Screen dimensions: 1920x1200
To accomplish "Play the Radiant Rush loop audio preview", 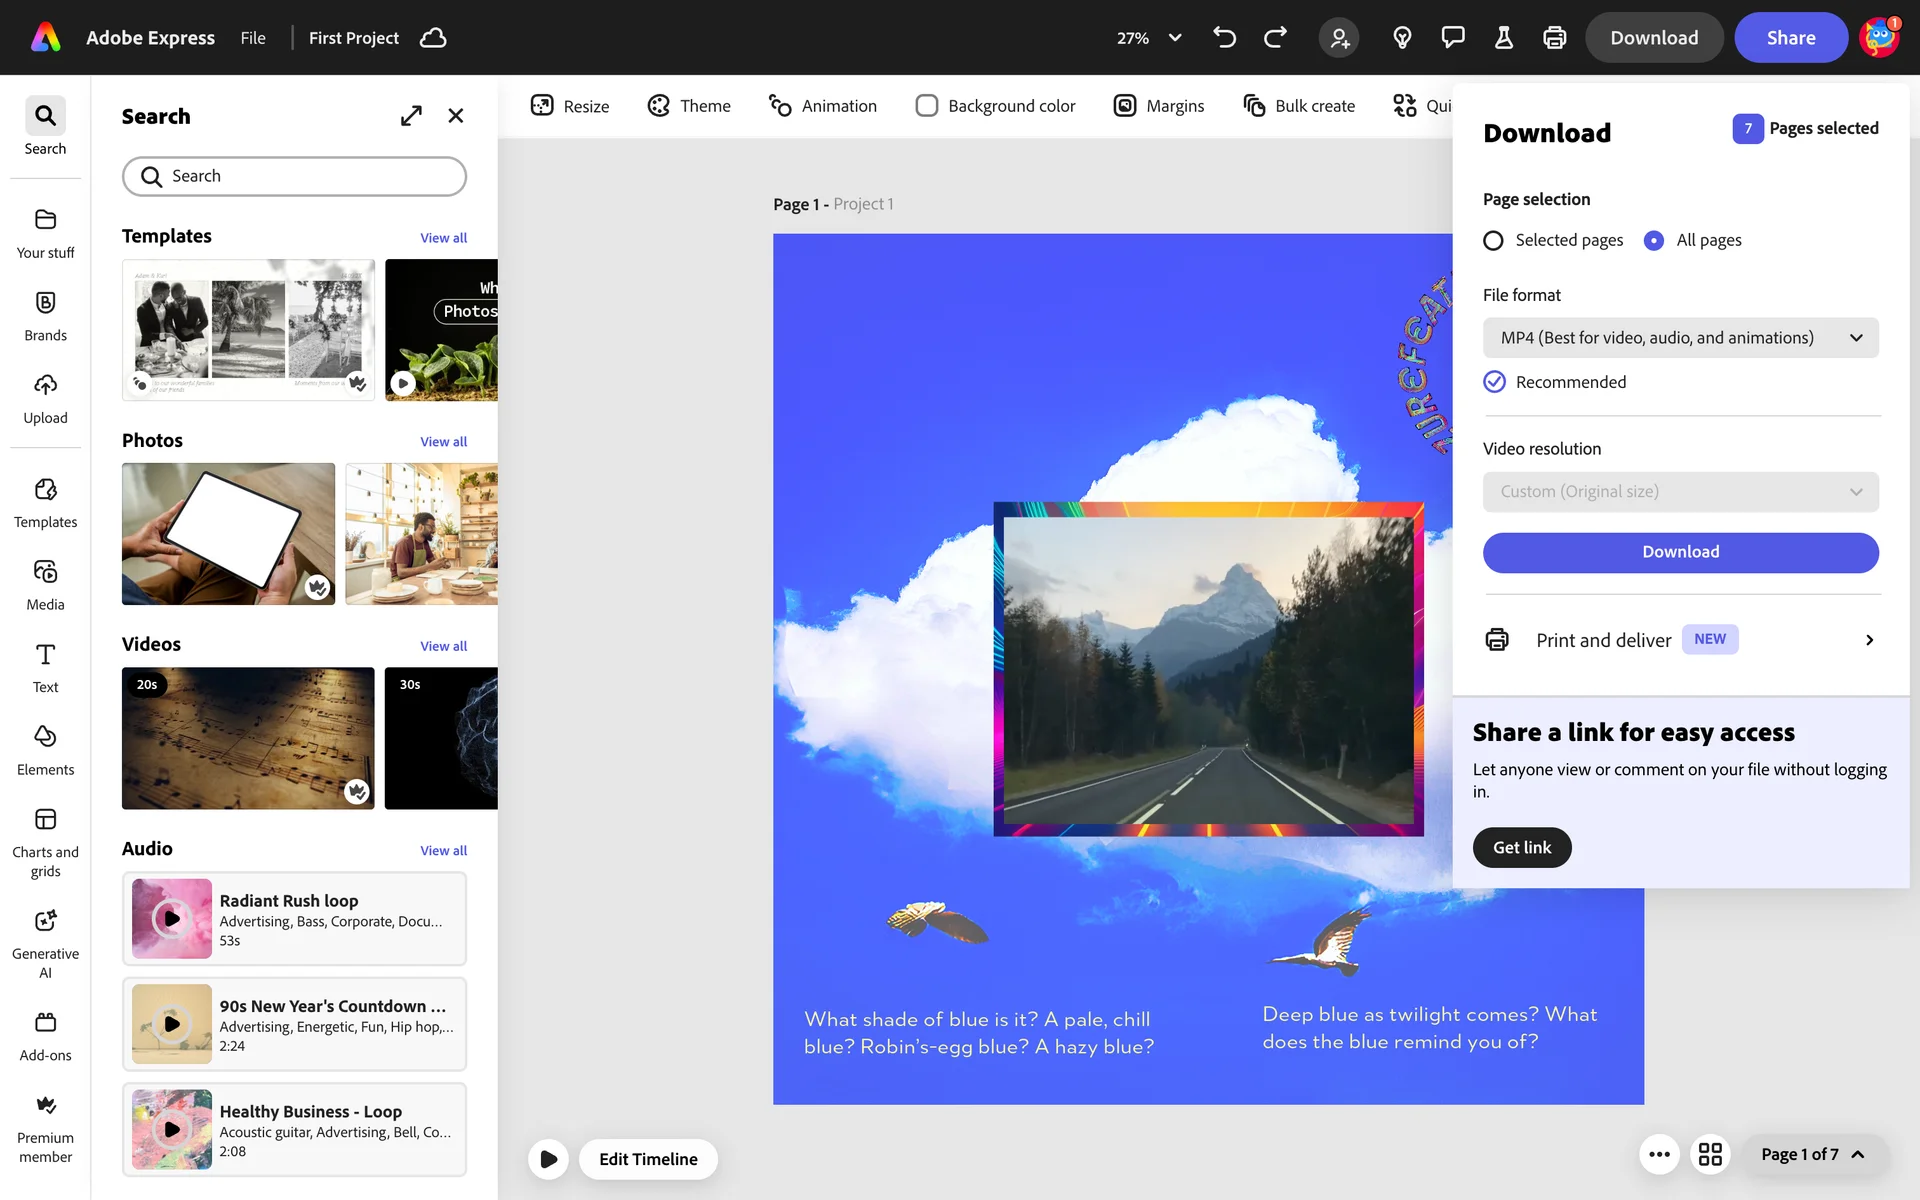I will 172,918.
